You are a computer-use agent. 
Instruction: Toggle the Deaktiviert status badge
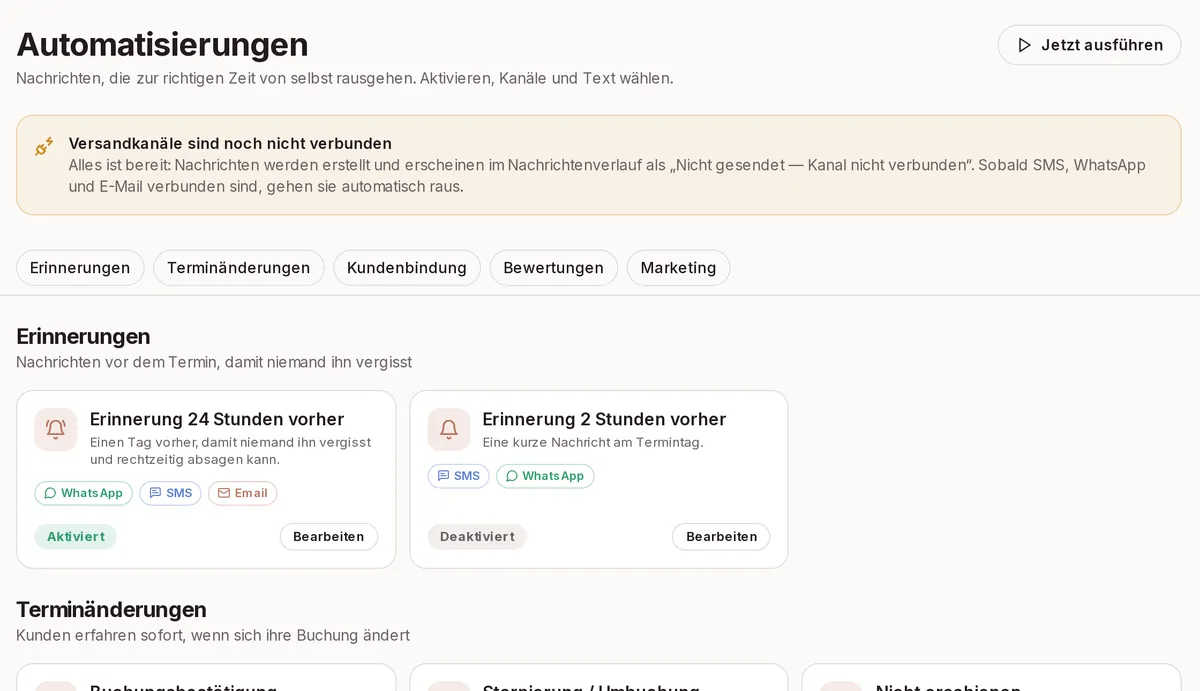click(477, 537)
